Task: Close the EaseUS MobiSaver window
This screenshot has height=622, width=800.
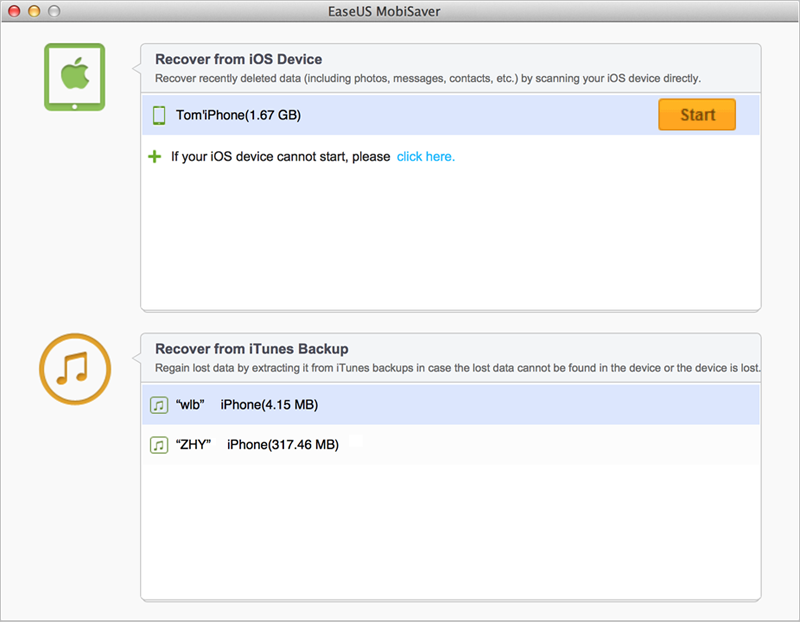Action: coord(14,11)
